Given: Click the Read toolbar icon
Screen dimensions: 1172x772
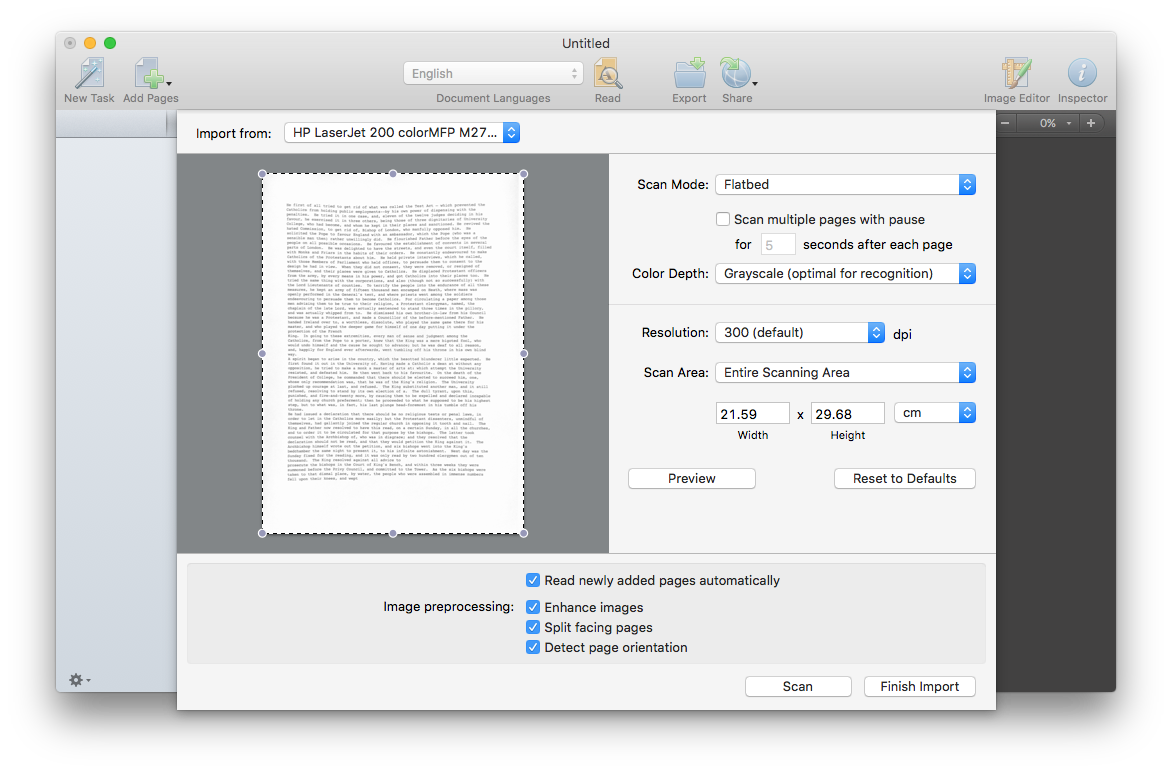Looking at the screenshot, I should coord(608,73).
